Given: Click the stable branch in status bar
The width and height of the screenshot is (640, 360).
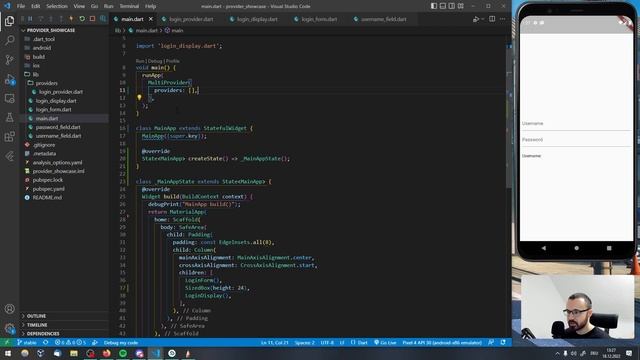Looking at the screenshot, I should point(27,342).
